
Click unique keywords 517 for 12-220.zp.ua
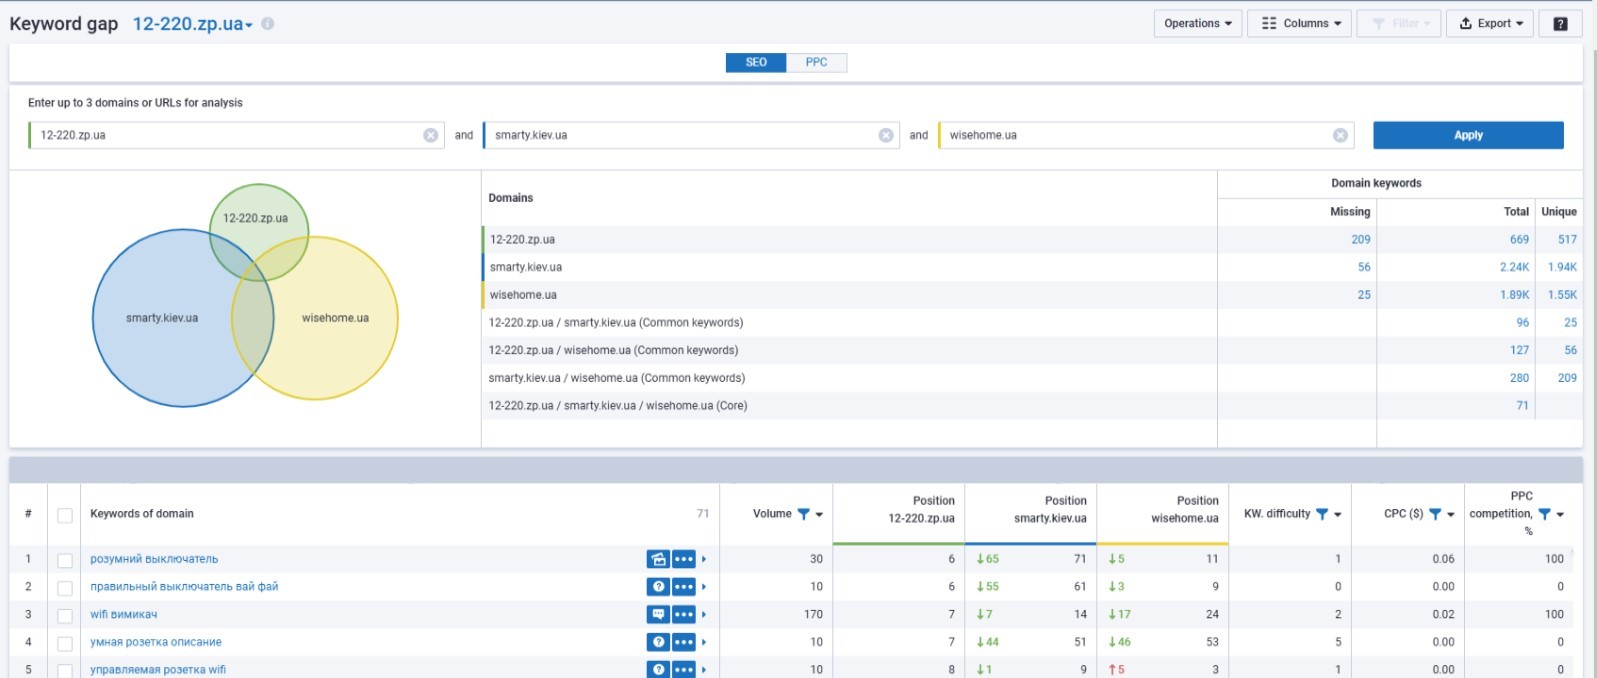pos(1567,240)
